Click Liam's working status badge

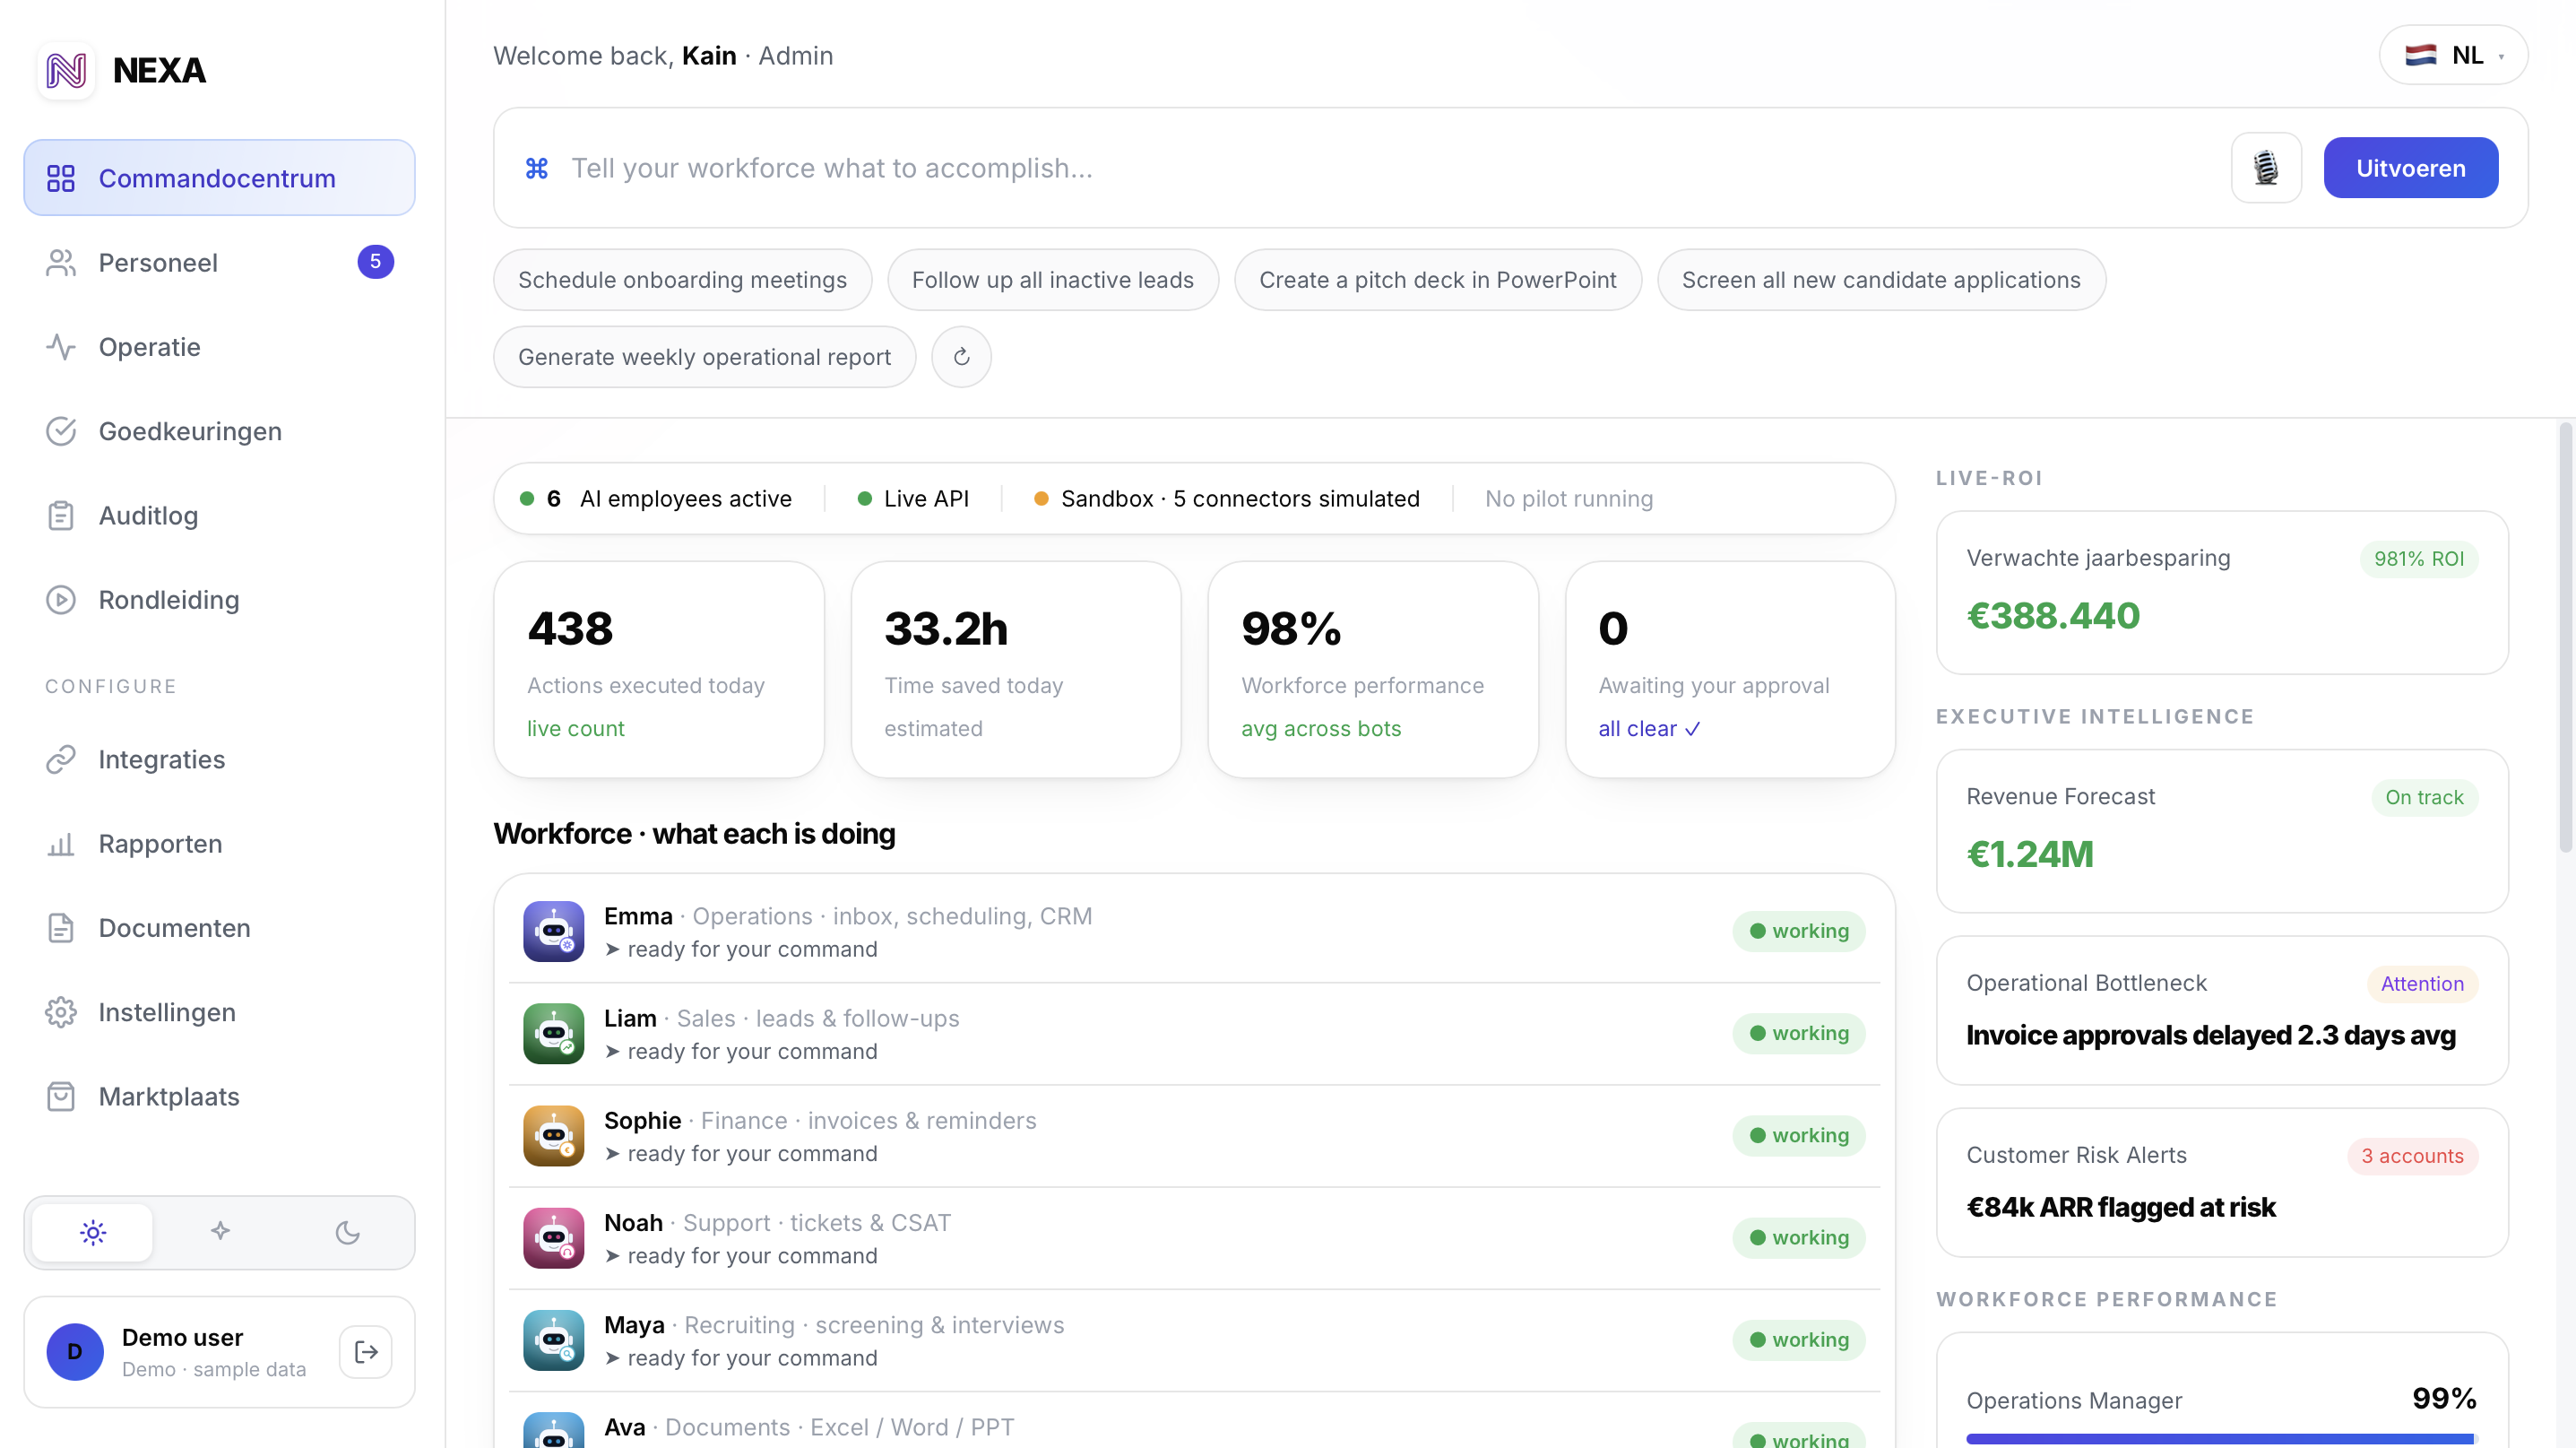point(1799,1033)
